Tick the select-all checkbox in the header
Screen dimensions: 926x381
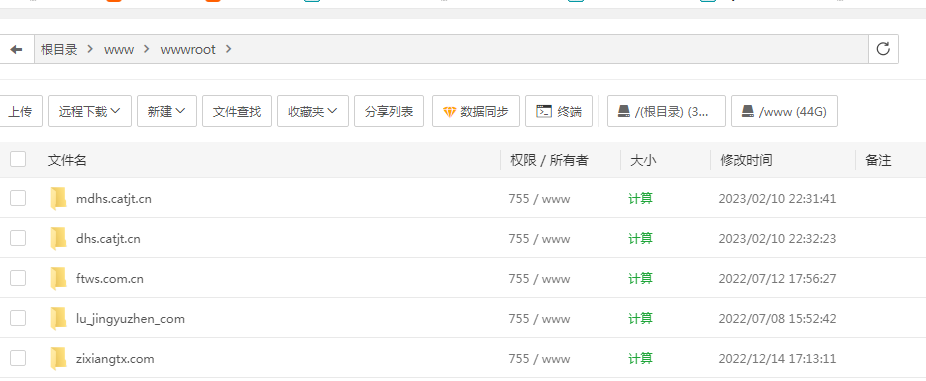[x=18, y=159]
